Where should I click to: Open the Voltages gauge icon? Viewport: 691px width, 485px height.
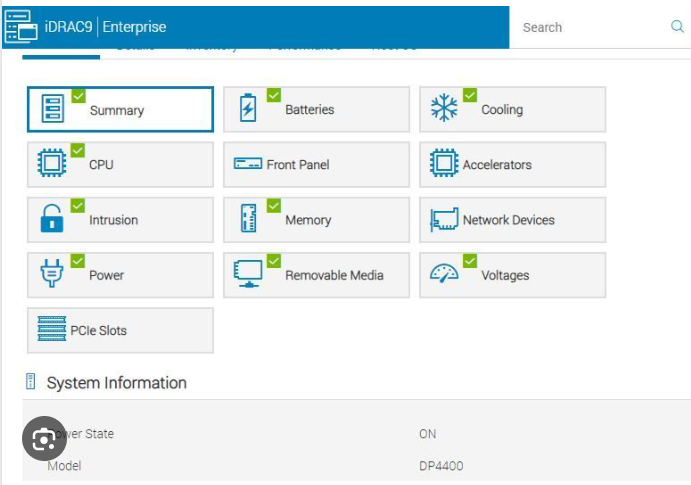(x=444, y=275)
